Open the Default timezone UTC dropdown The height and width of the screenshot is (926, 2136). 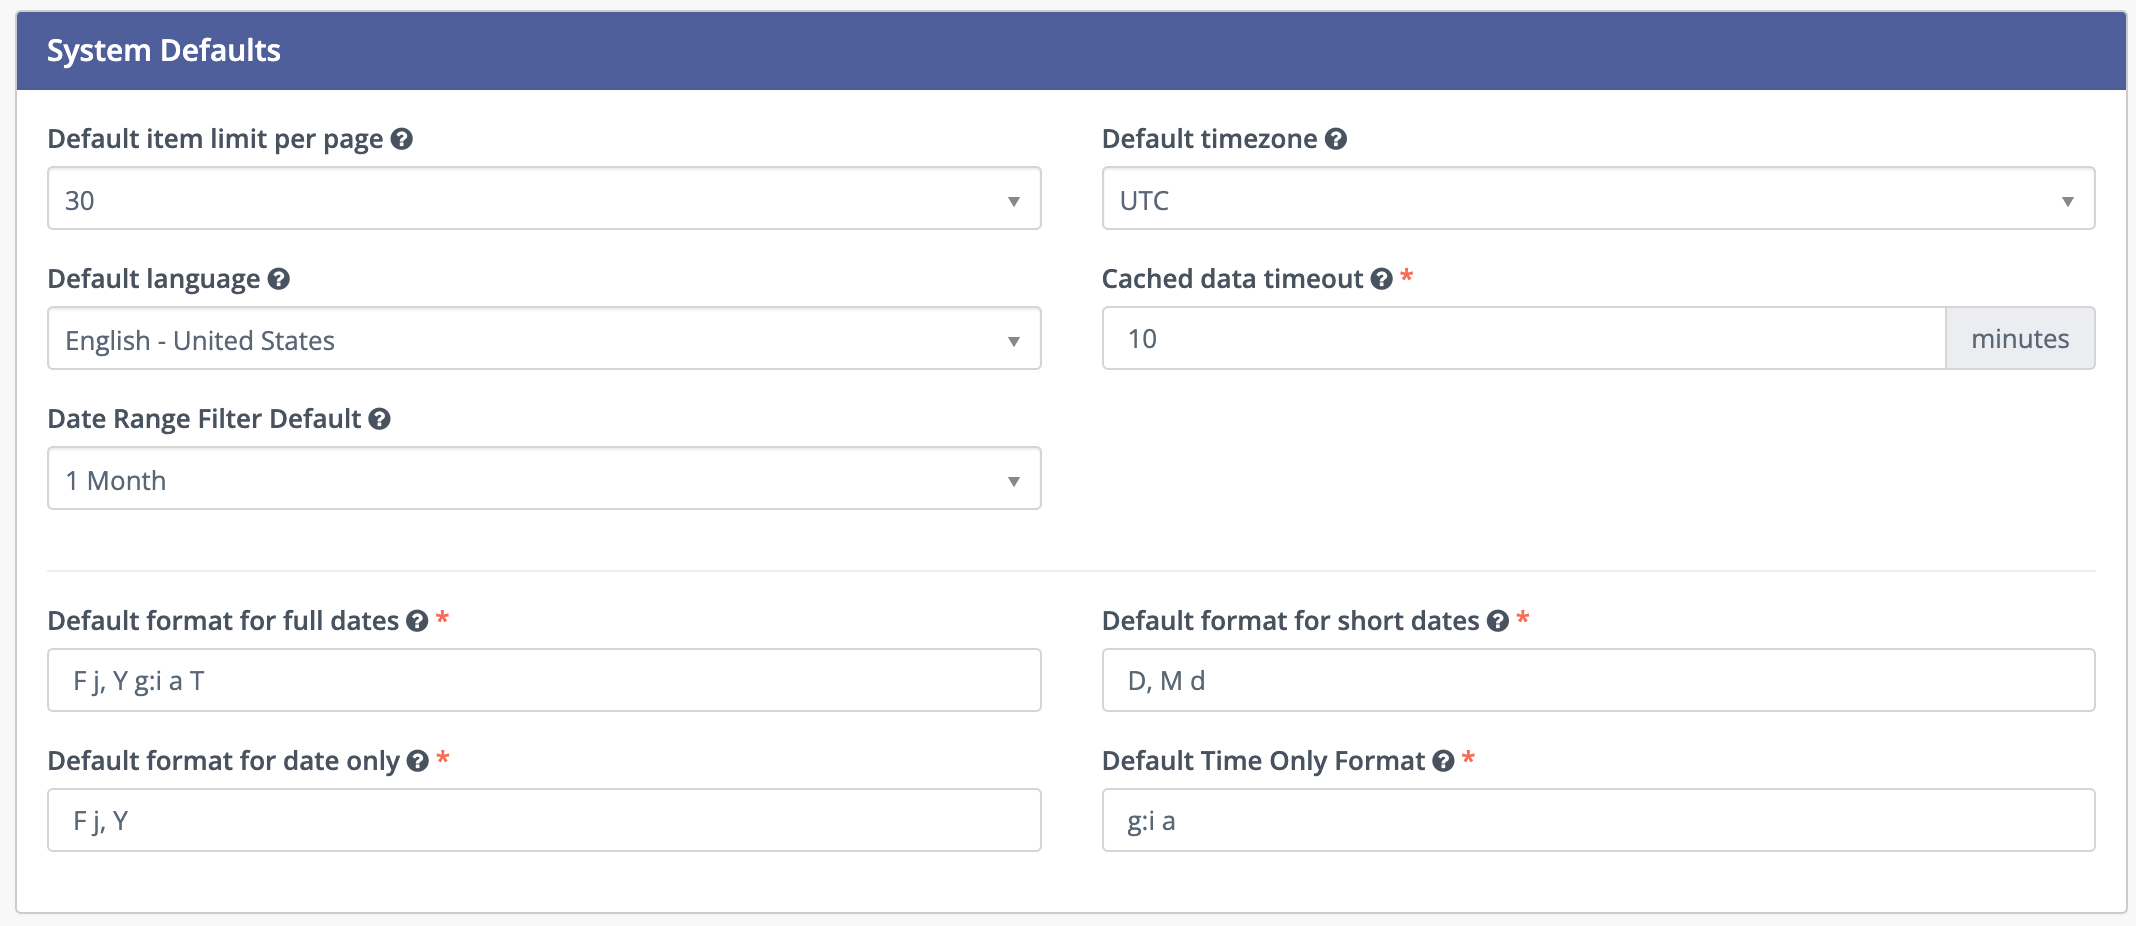point(1598,199)
